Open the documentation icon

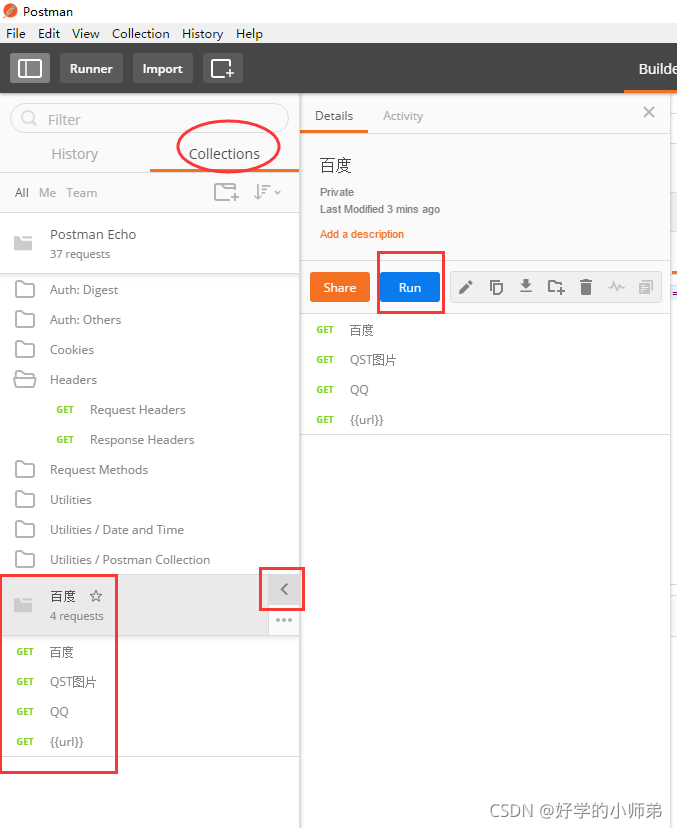[x=645, y=287]
